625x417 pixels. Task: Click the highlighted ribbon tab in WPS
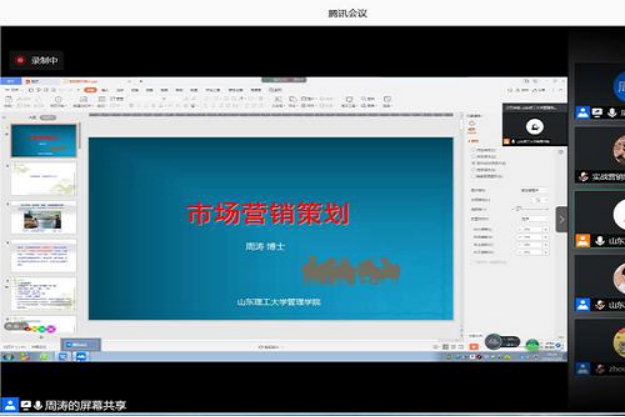[90, 90]
